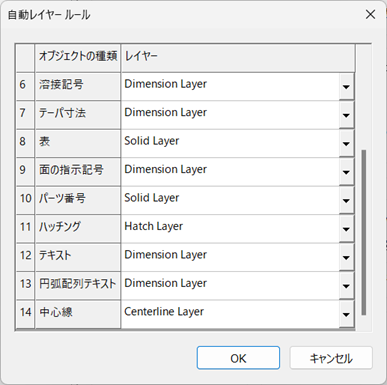Screen dimensions: 387x385
Task: Select row number 13 header
Action: [25, 286]
